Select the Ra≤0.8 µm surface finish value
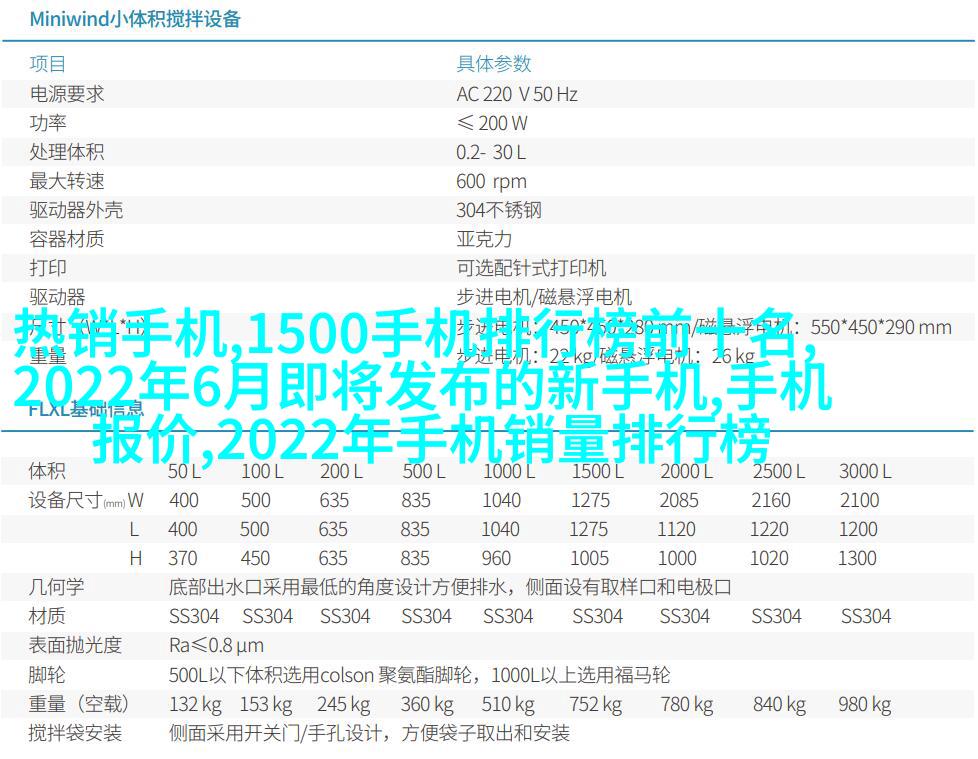 216,645
